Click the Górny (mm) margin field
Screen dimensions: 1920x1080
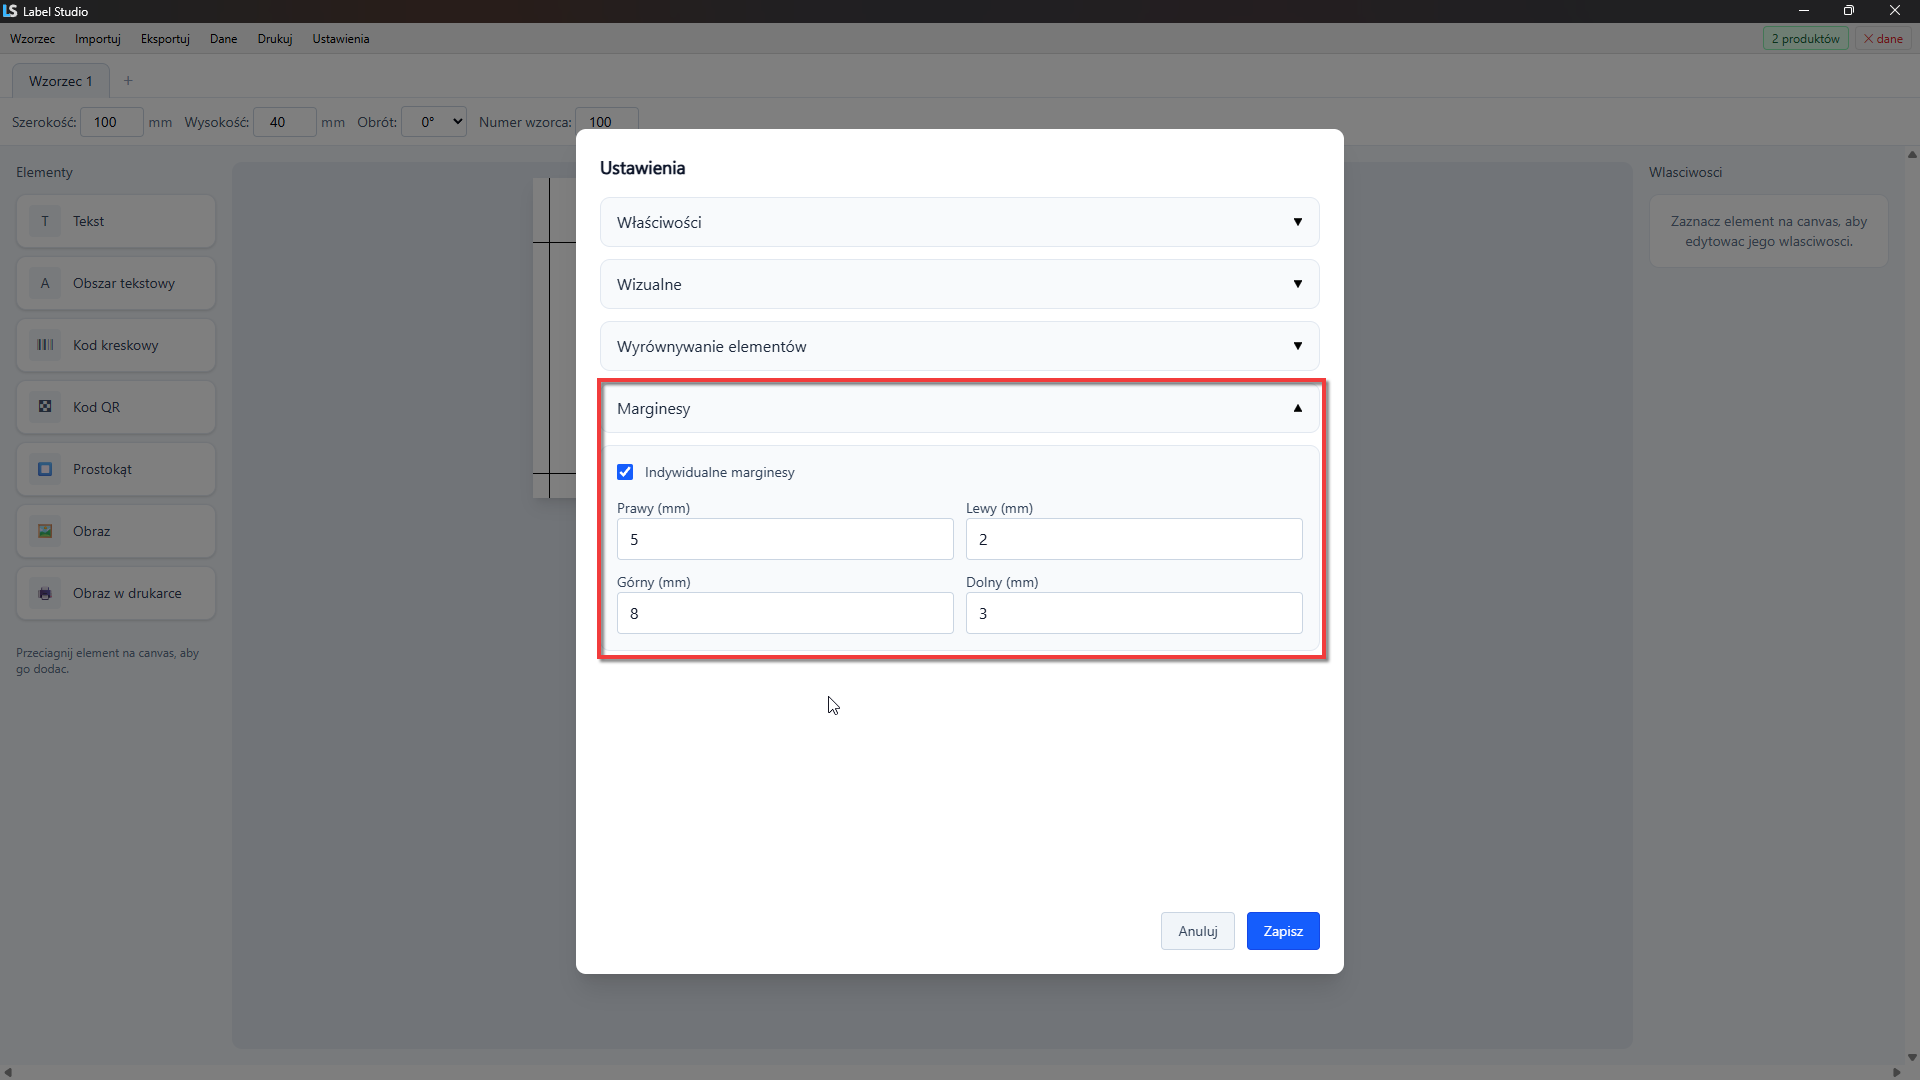pyautogui.click(x=785, y=613)
